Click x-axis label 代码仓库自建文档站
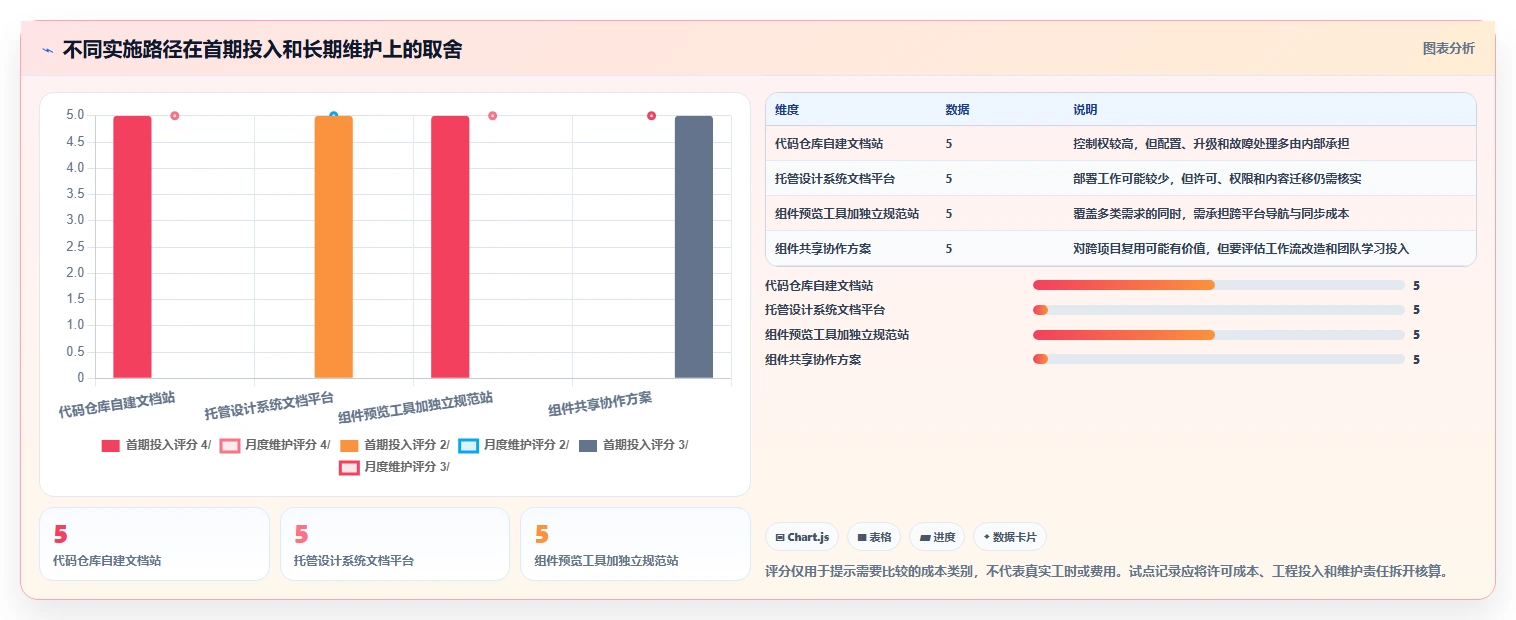The height and width of the screenshot is (620, 1516). coord(117,404)
